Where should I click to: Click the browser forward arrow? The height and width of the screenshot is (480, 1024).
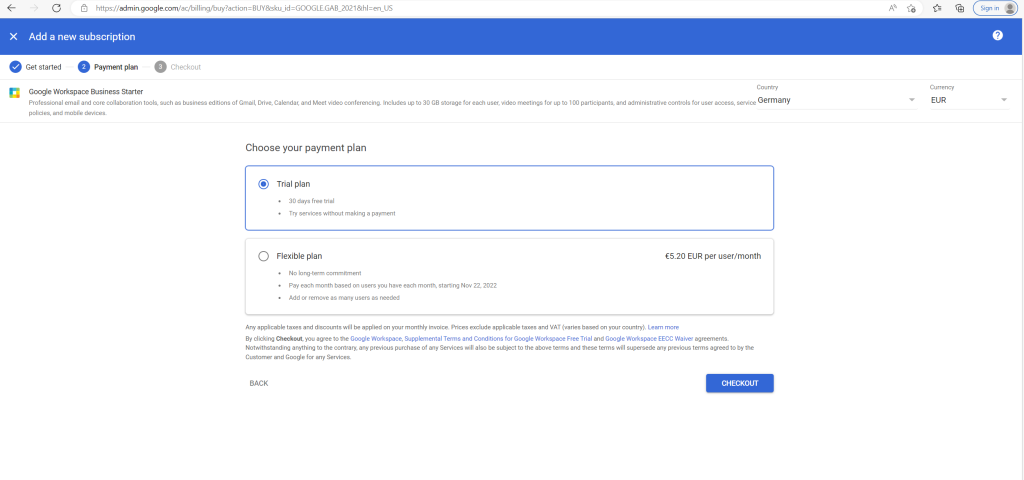34,8
